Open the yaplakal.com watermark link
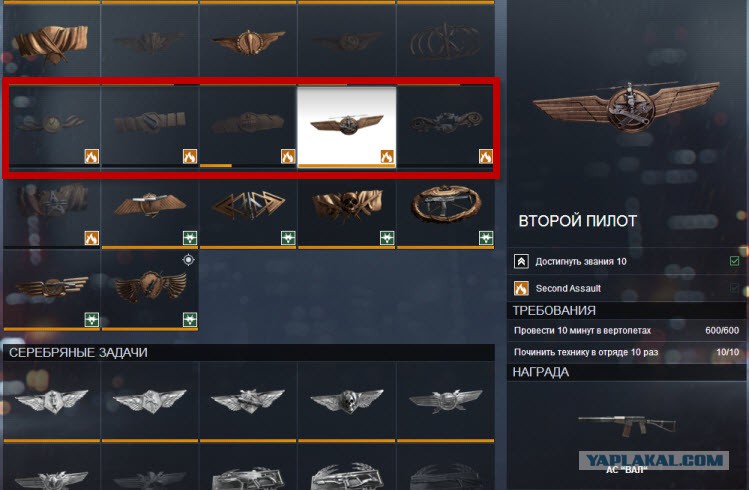This screenshot has height=490, width=749. point(653,460)
